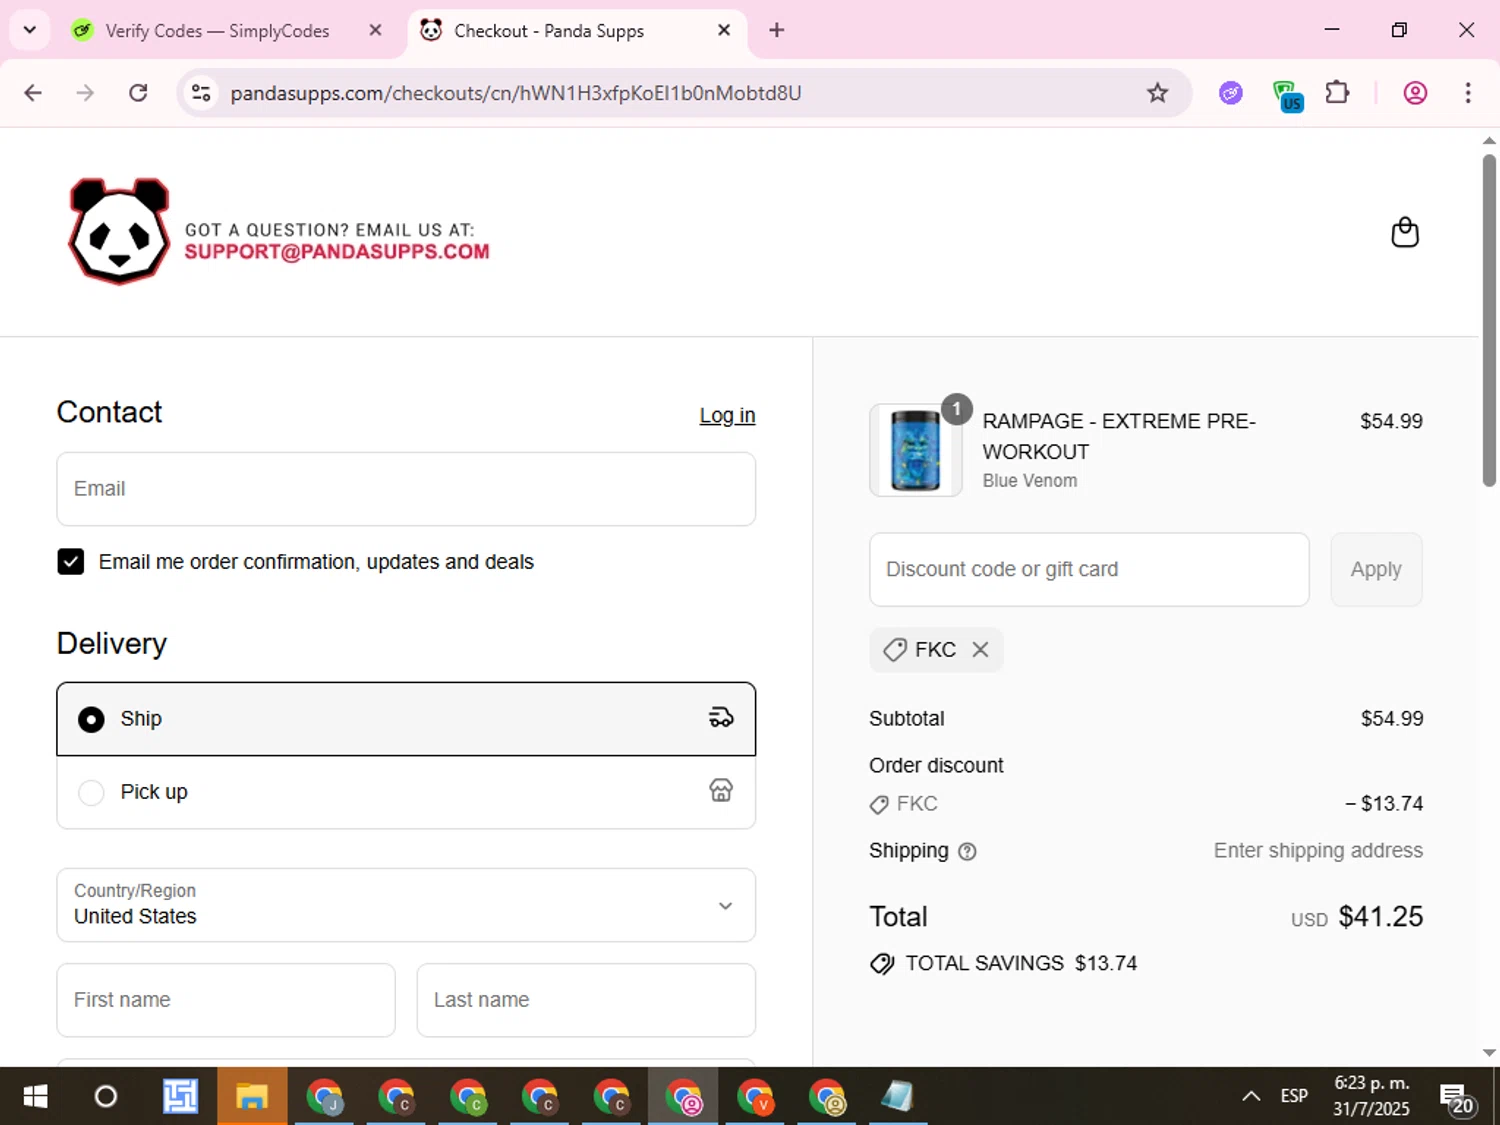Open File Explorer from the taskbar

click(x=252, y=1097)
